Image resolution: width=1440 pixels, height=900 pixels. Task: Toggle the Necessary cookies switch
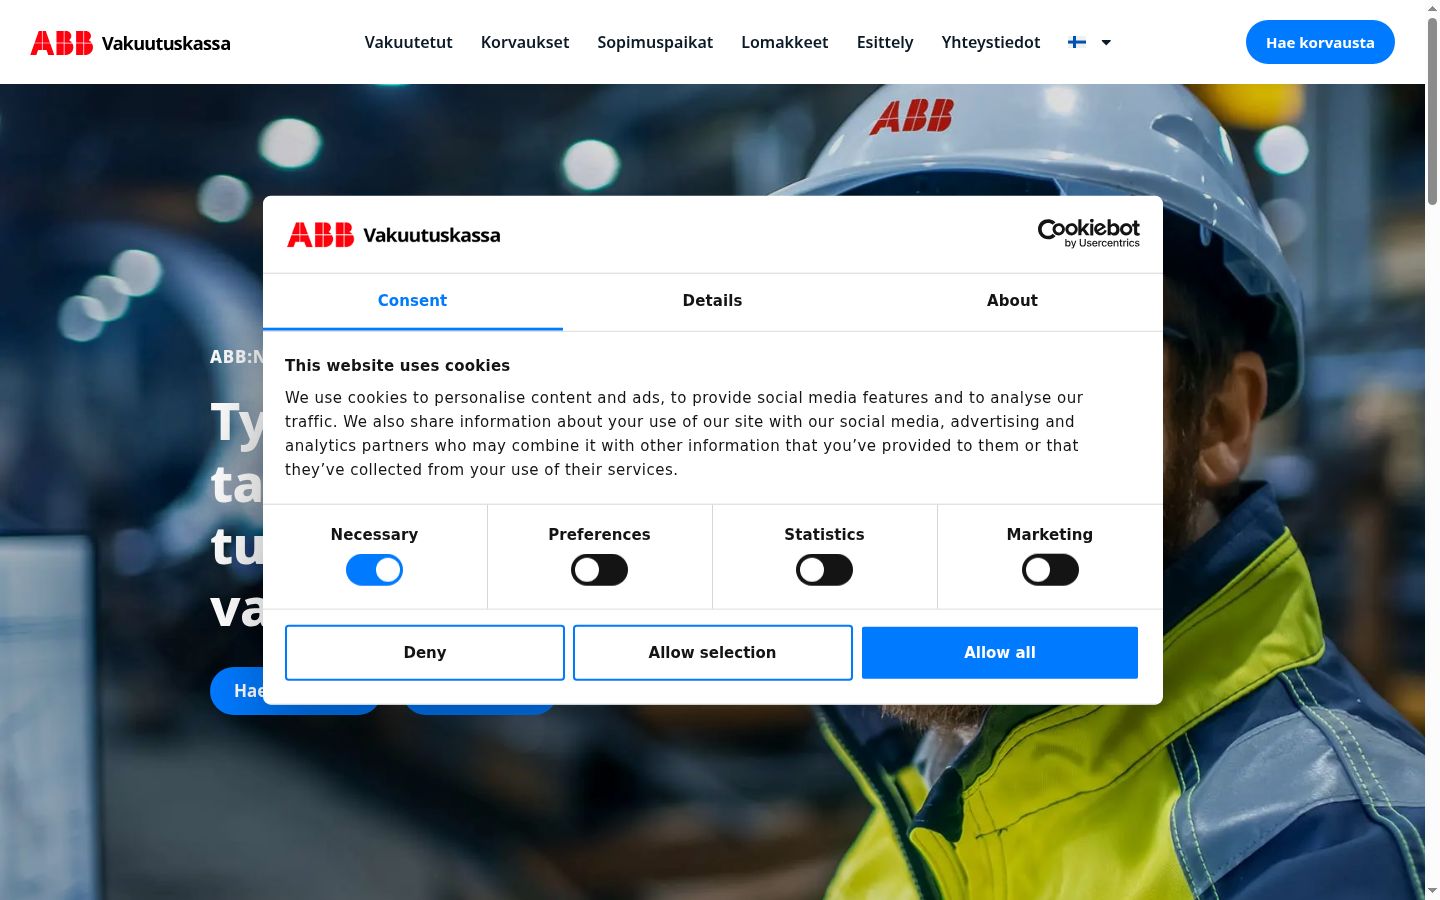[x=374, y=570]
